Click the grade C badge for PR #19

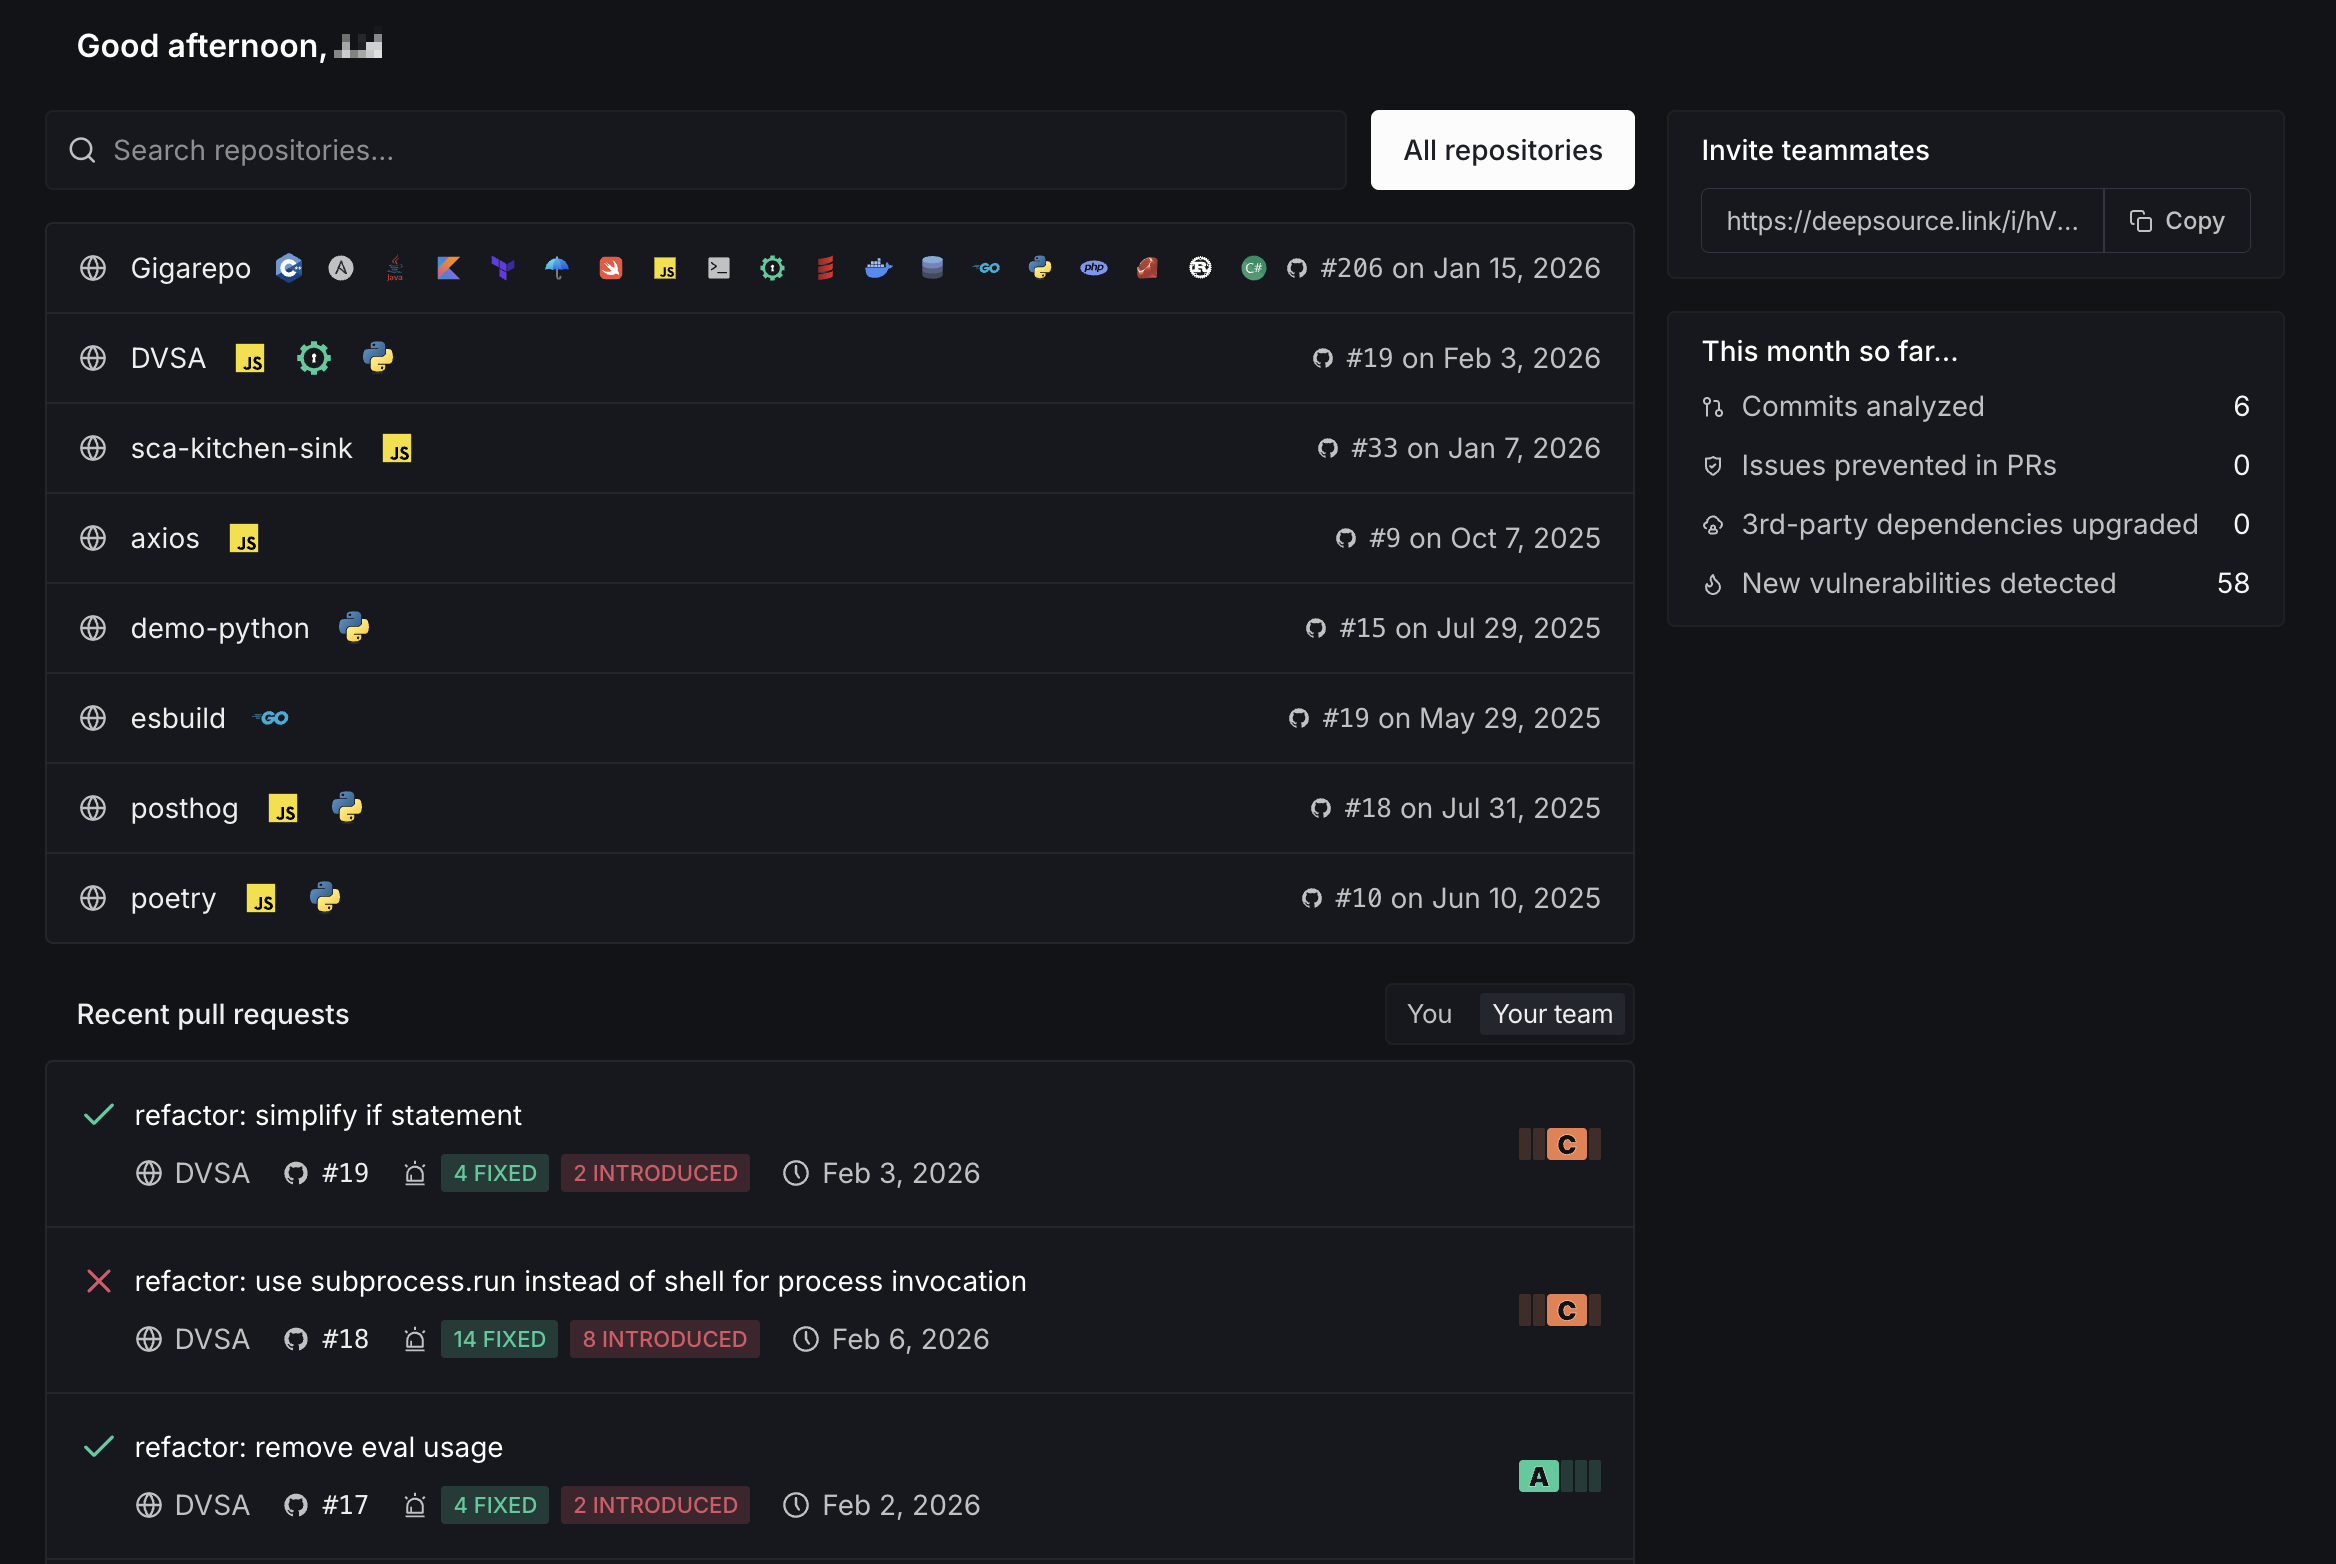1565,1144
